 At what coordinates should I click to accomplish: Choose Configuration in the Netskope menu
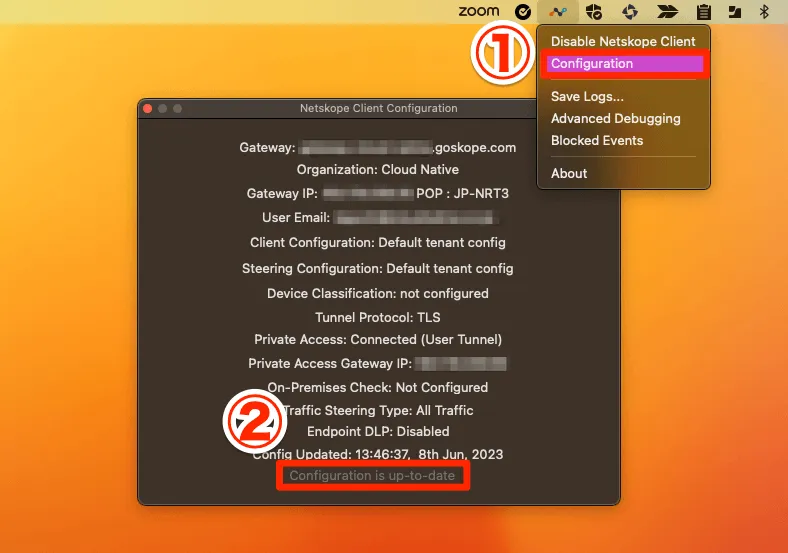pos(624,64)
